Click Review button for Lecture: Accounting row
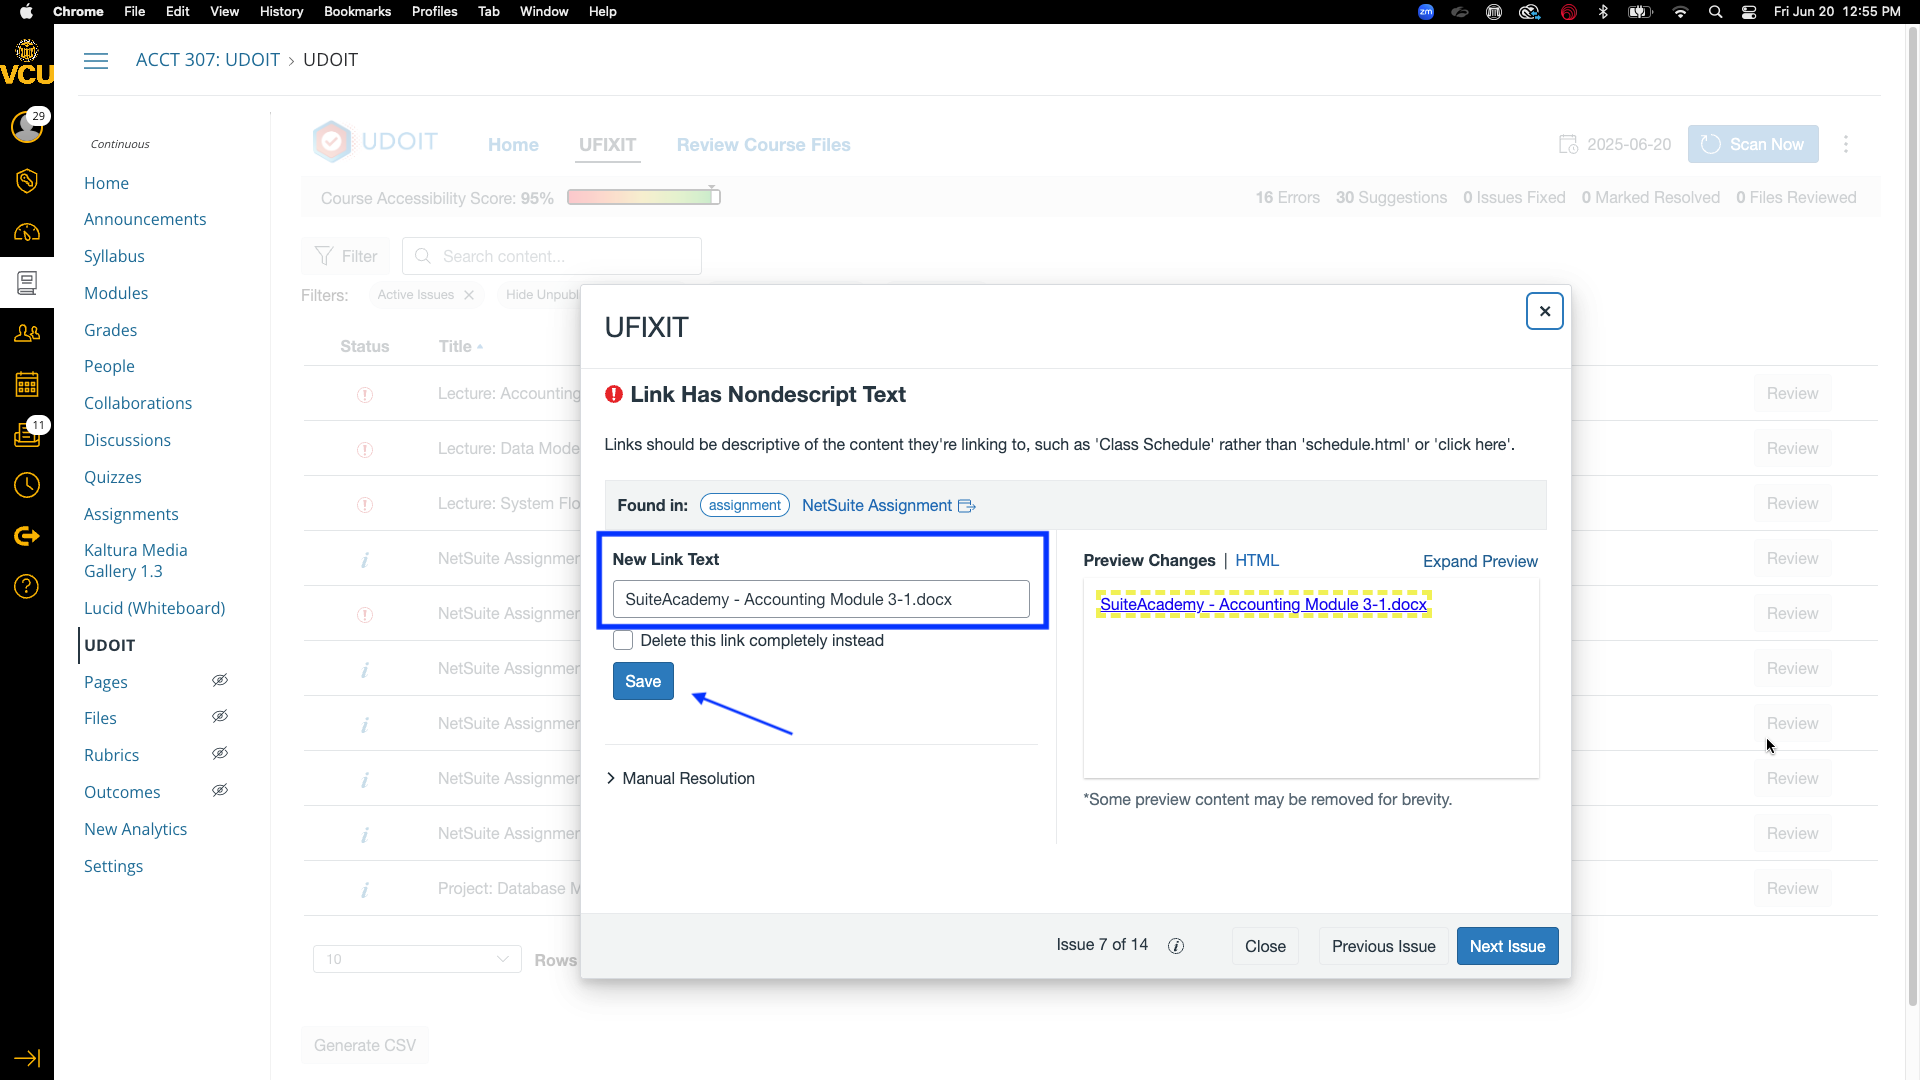1920x1080 pixels. [x=1792, y=394]
